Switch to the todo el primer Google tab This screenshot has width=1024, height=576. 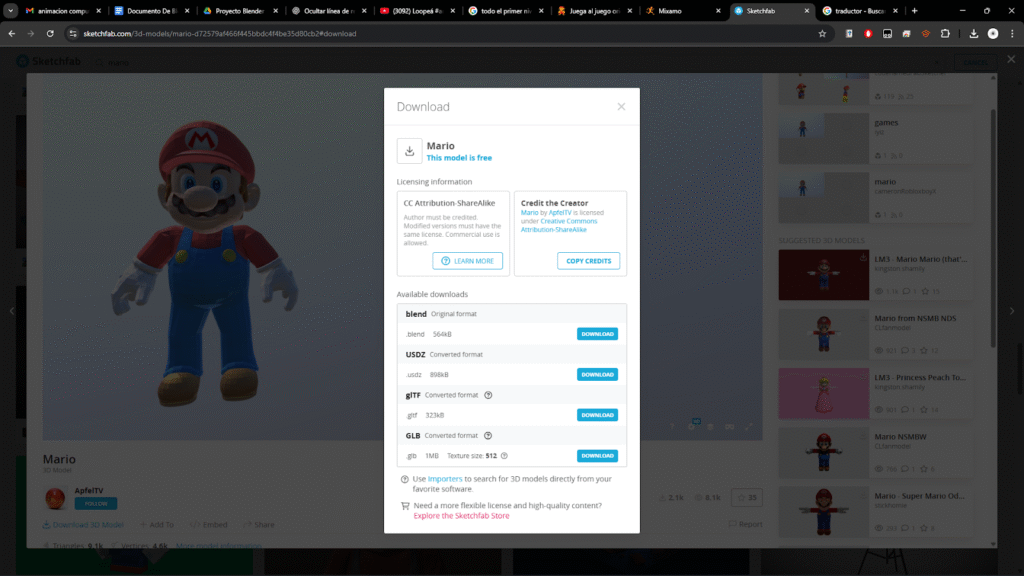coord(506,10)
